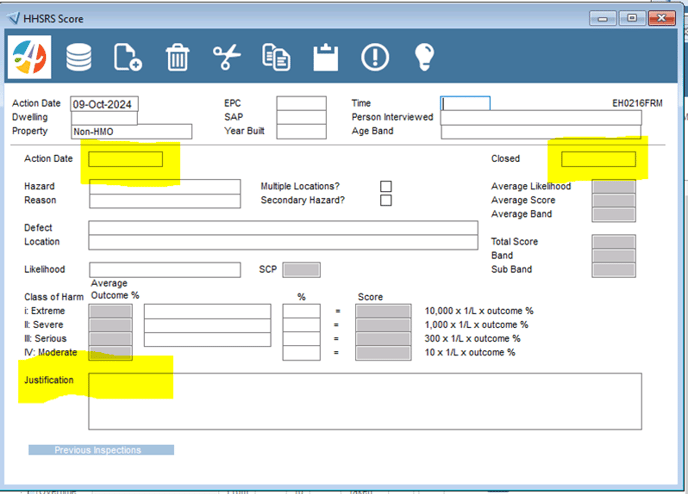Click the yellow Action Date field
The image size is (688, 494).
125,159
